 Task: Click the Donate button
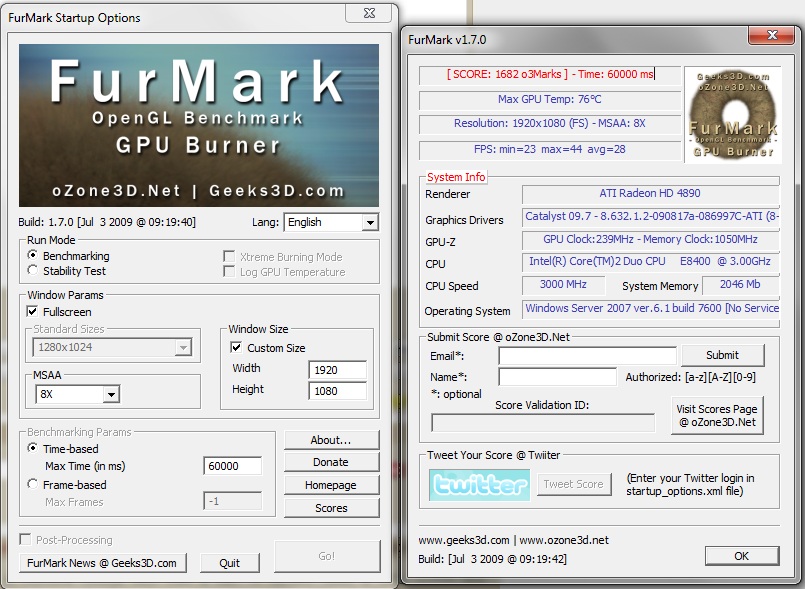(x=331, y=462)
